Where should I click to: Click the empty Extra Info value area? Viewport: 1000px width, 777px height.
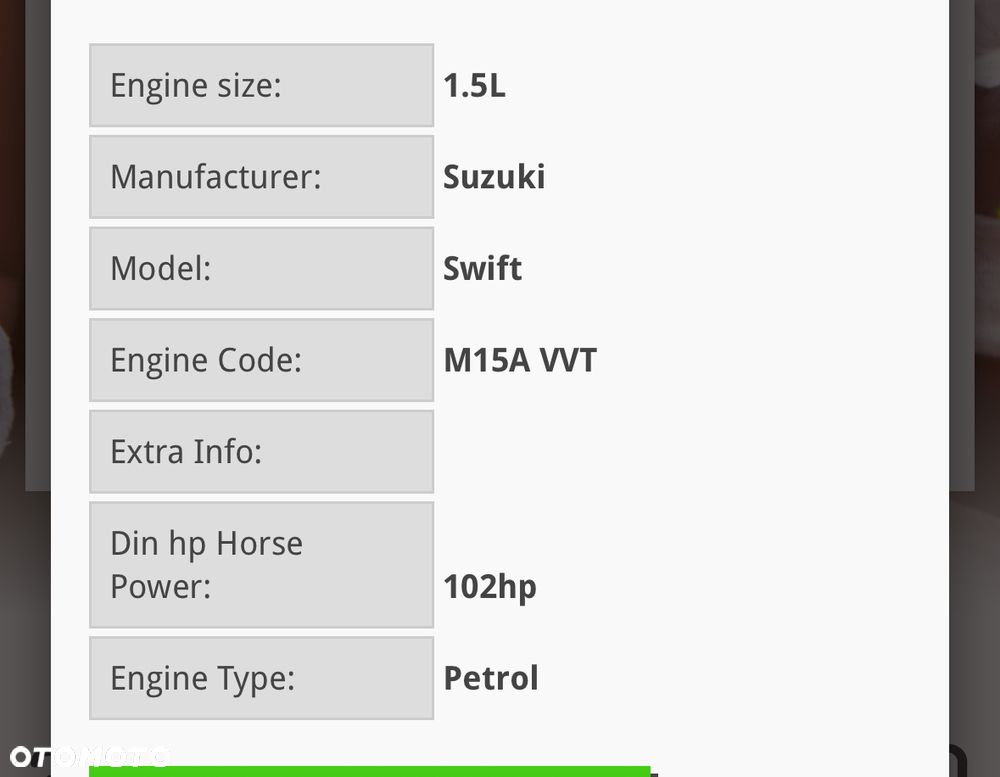(x=600, y=451)
